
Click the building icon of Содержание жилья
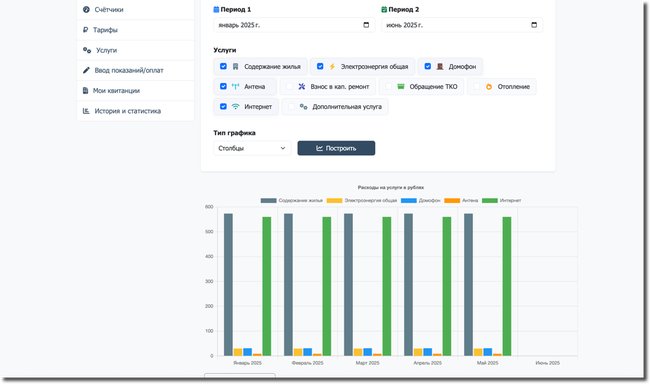click(235, 66)
